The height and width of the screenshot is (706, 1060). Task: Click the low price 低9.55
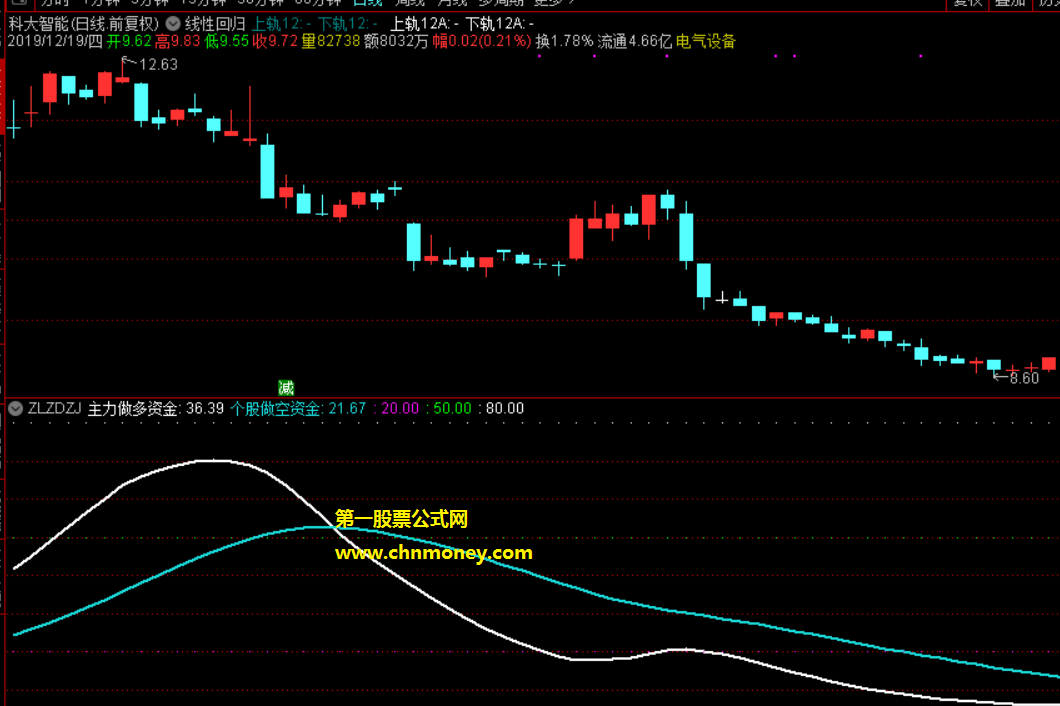(x=226, y=41)
